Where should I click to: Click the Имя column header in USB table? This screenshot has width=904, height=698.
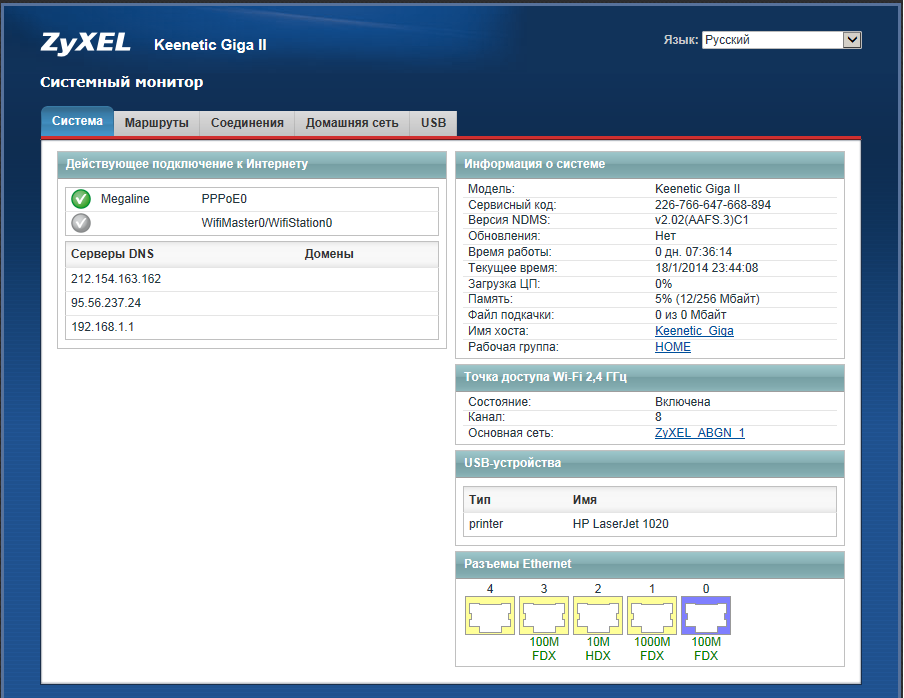[585, 500]
